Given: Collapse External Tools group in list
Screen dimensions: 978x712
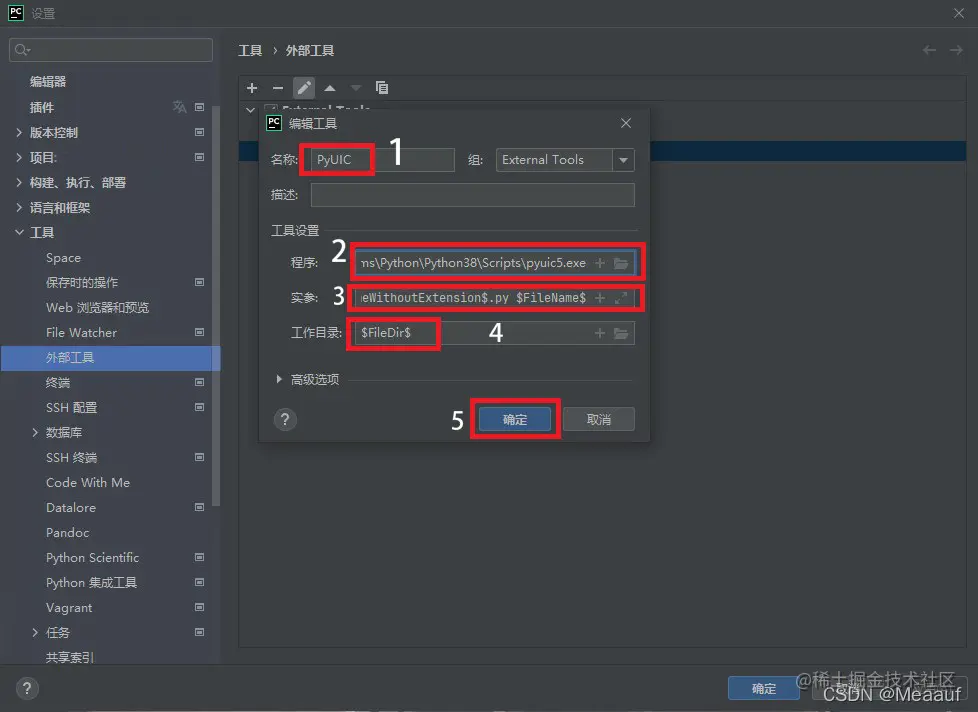Looking at the screenshot, I should tap(250, 110).
